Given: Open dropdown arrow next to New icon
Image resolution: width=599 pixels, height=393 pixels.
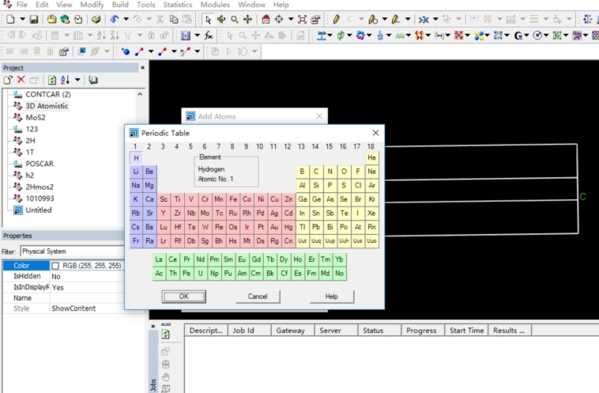Looking at the screenshot, I should (23, 19).
